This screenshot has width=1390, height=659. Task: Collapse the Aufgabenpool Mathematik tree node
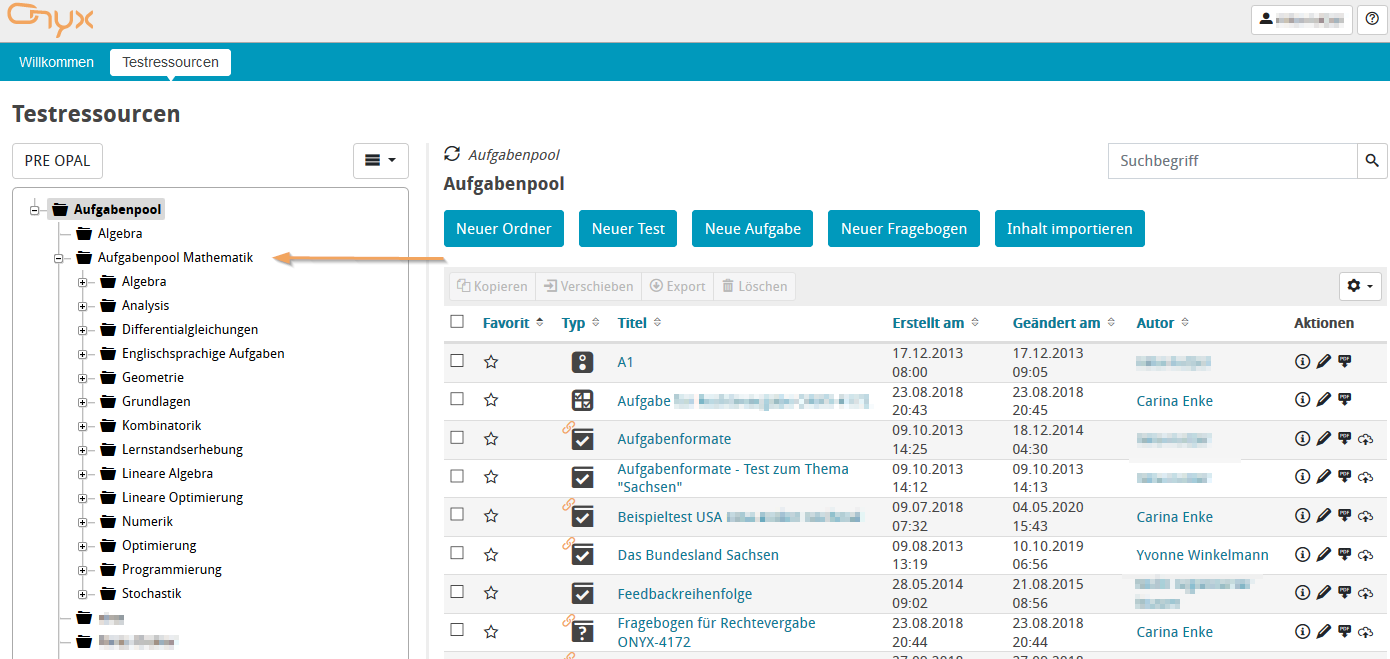(x=59, y=258)
